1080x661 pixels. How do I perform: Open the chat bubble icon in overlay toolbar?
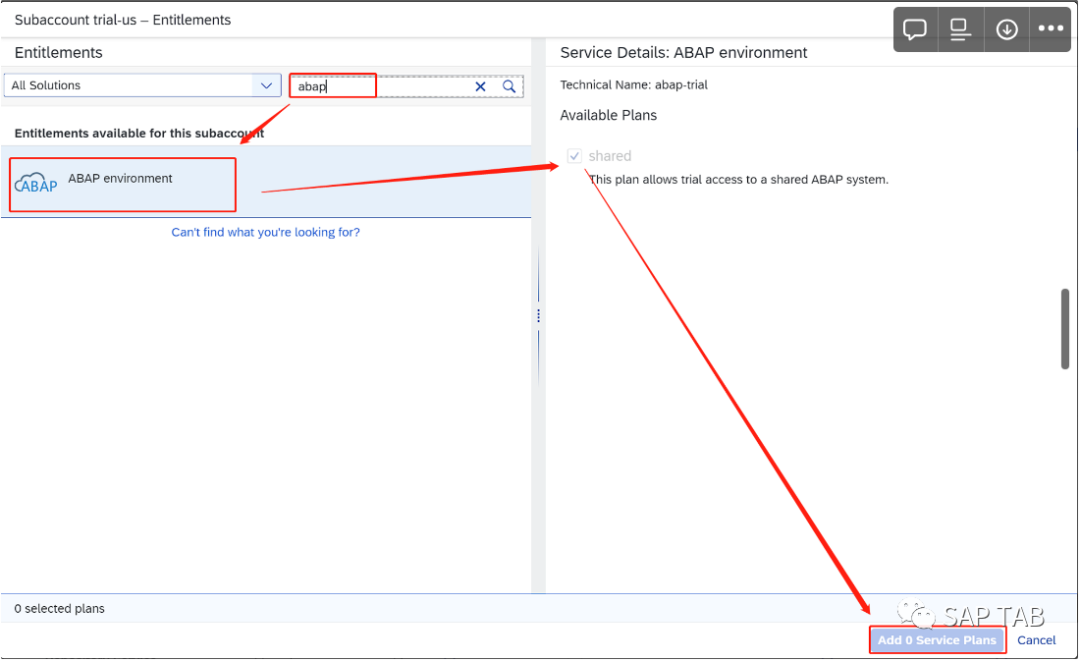tap(915, 30)
